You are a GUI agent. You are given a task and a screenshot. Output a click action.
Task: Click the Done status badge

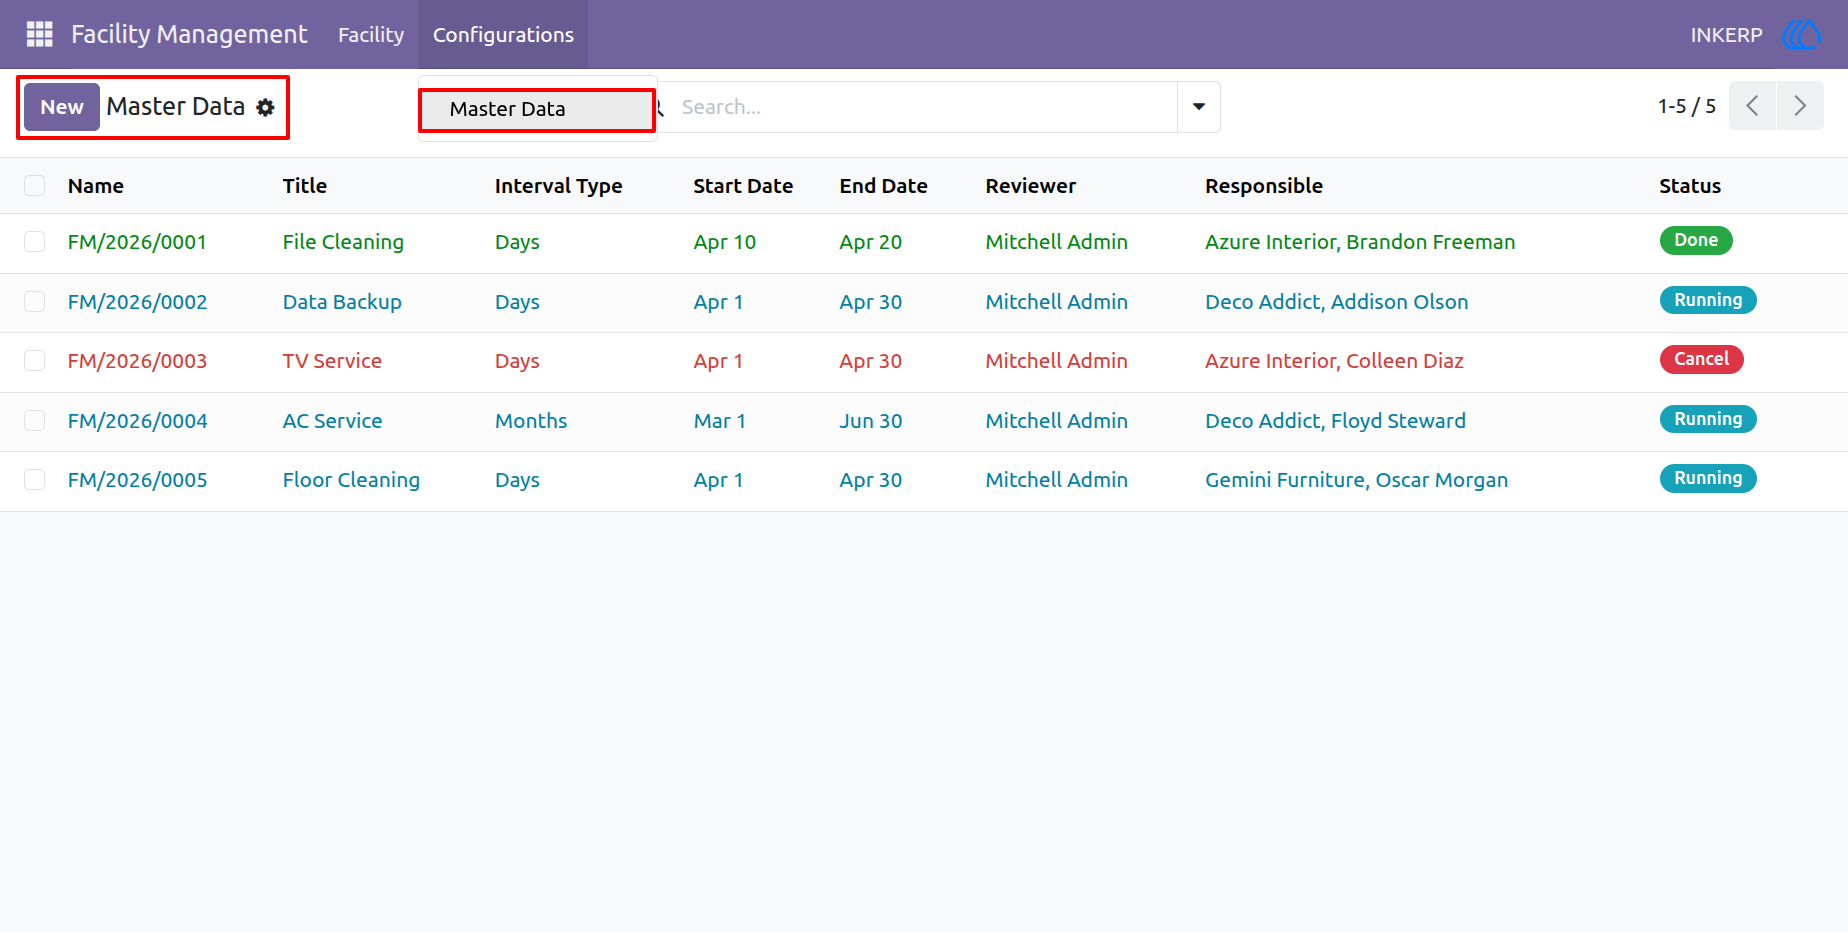[1696, 240]
